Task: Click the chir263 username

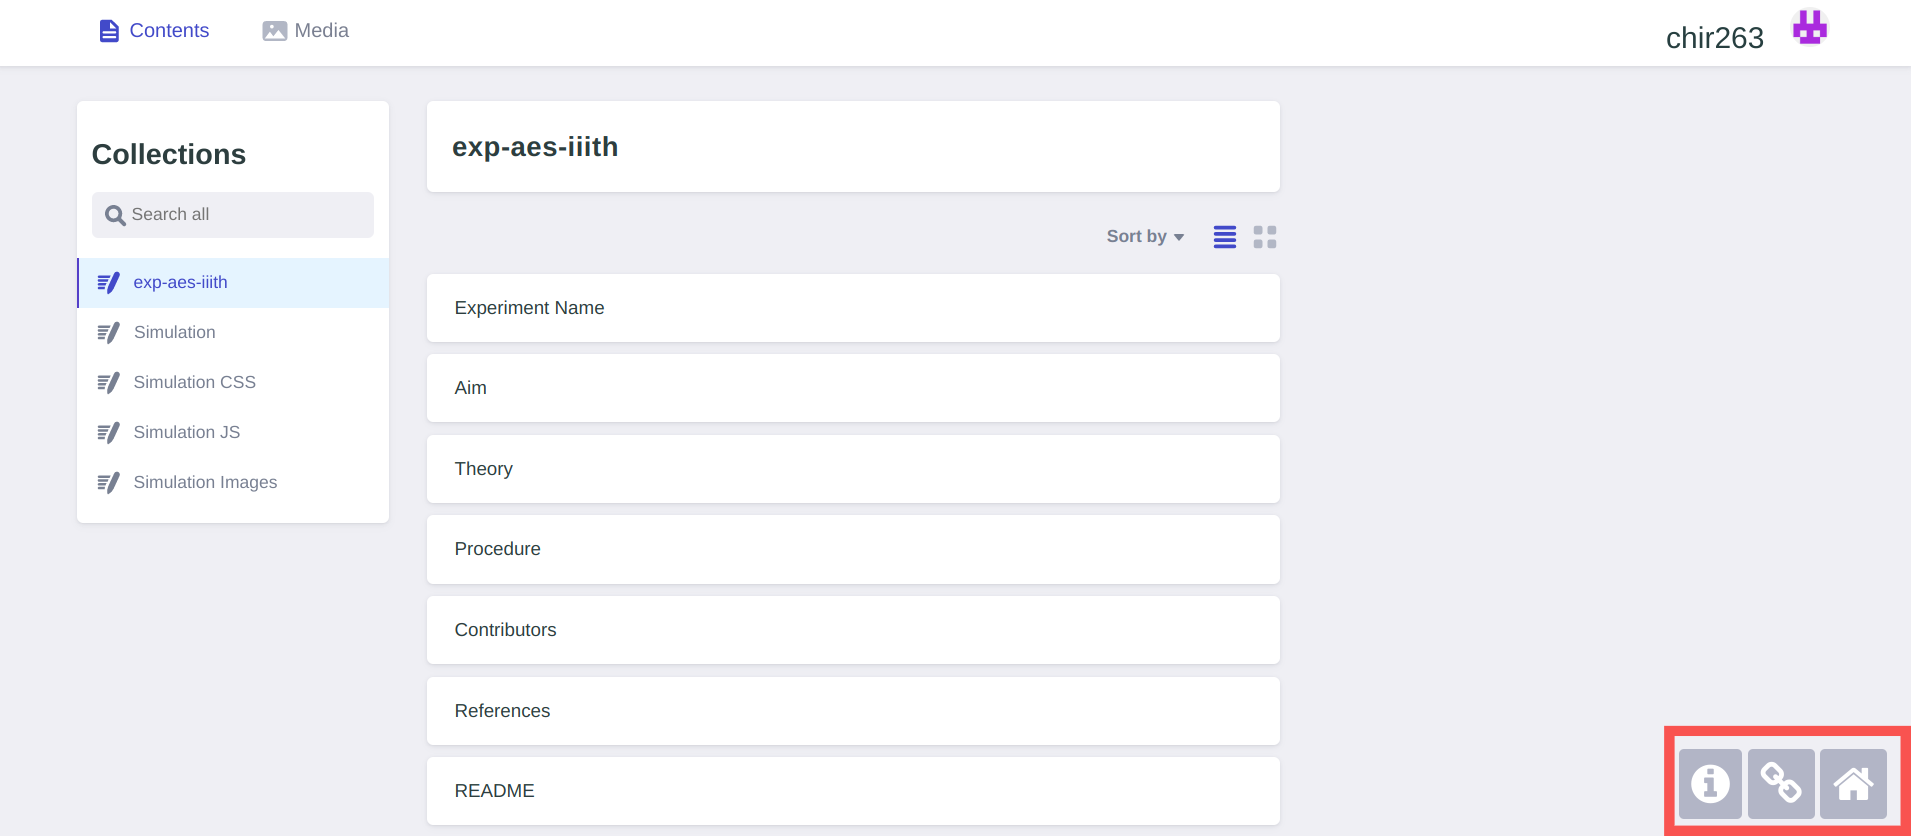Action: (1714, 38)
